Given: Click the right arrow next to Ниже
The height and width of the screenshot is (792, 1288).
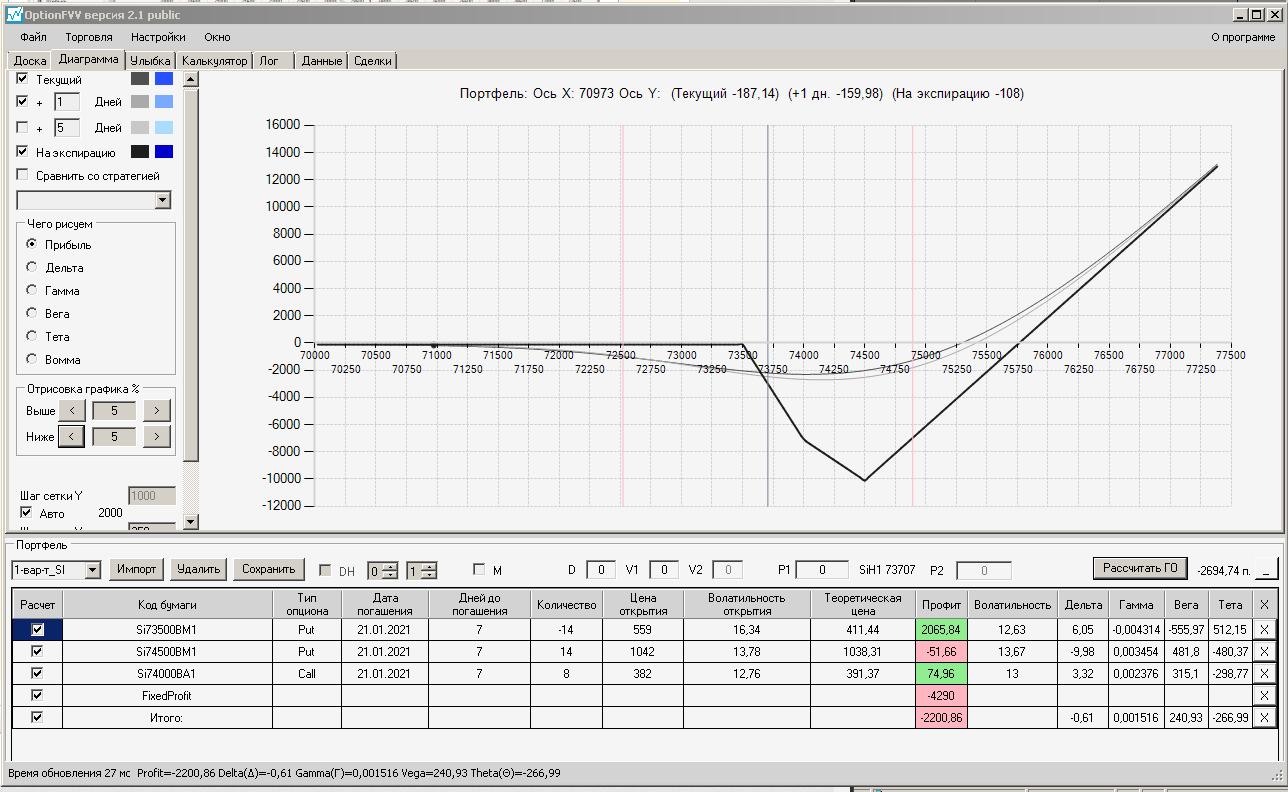Looking at the screenshot, I should [x=157, y=436].
